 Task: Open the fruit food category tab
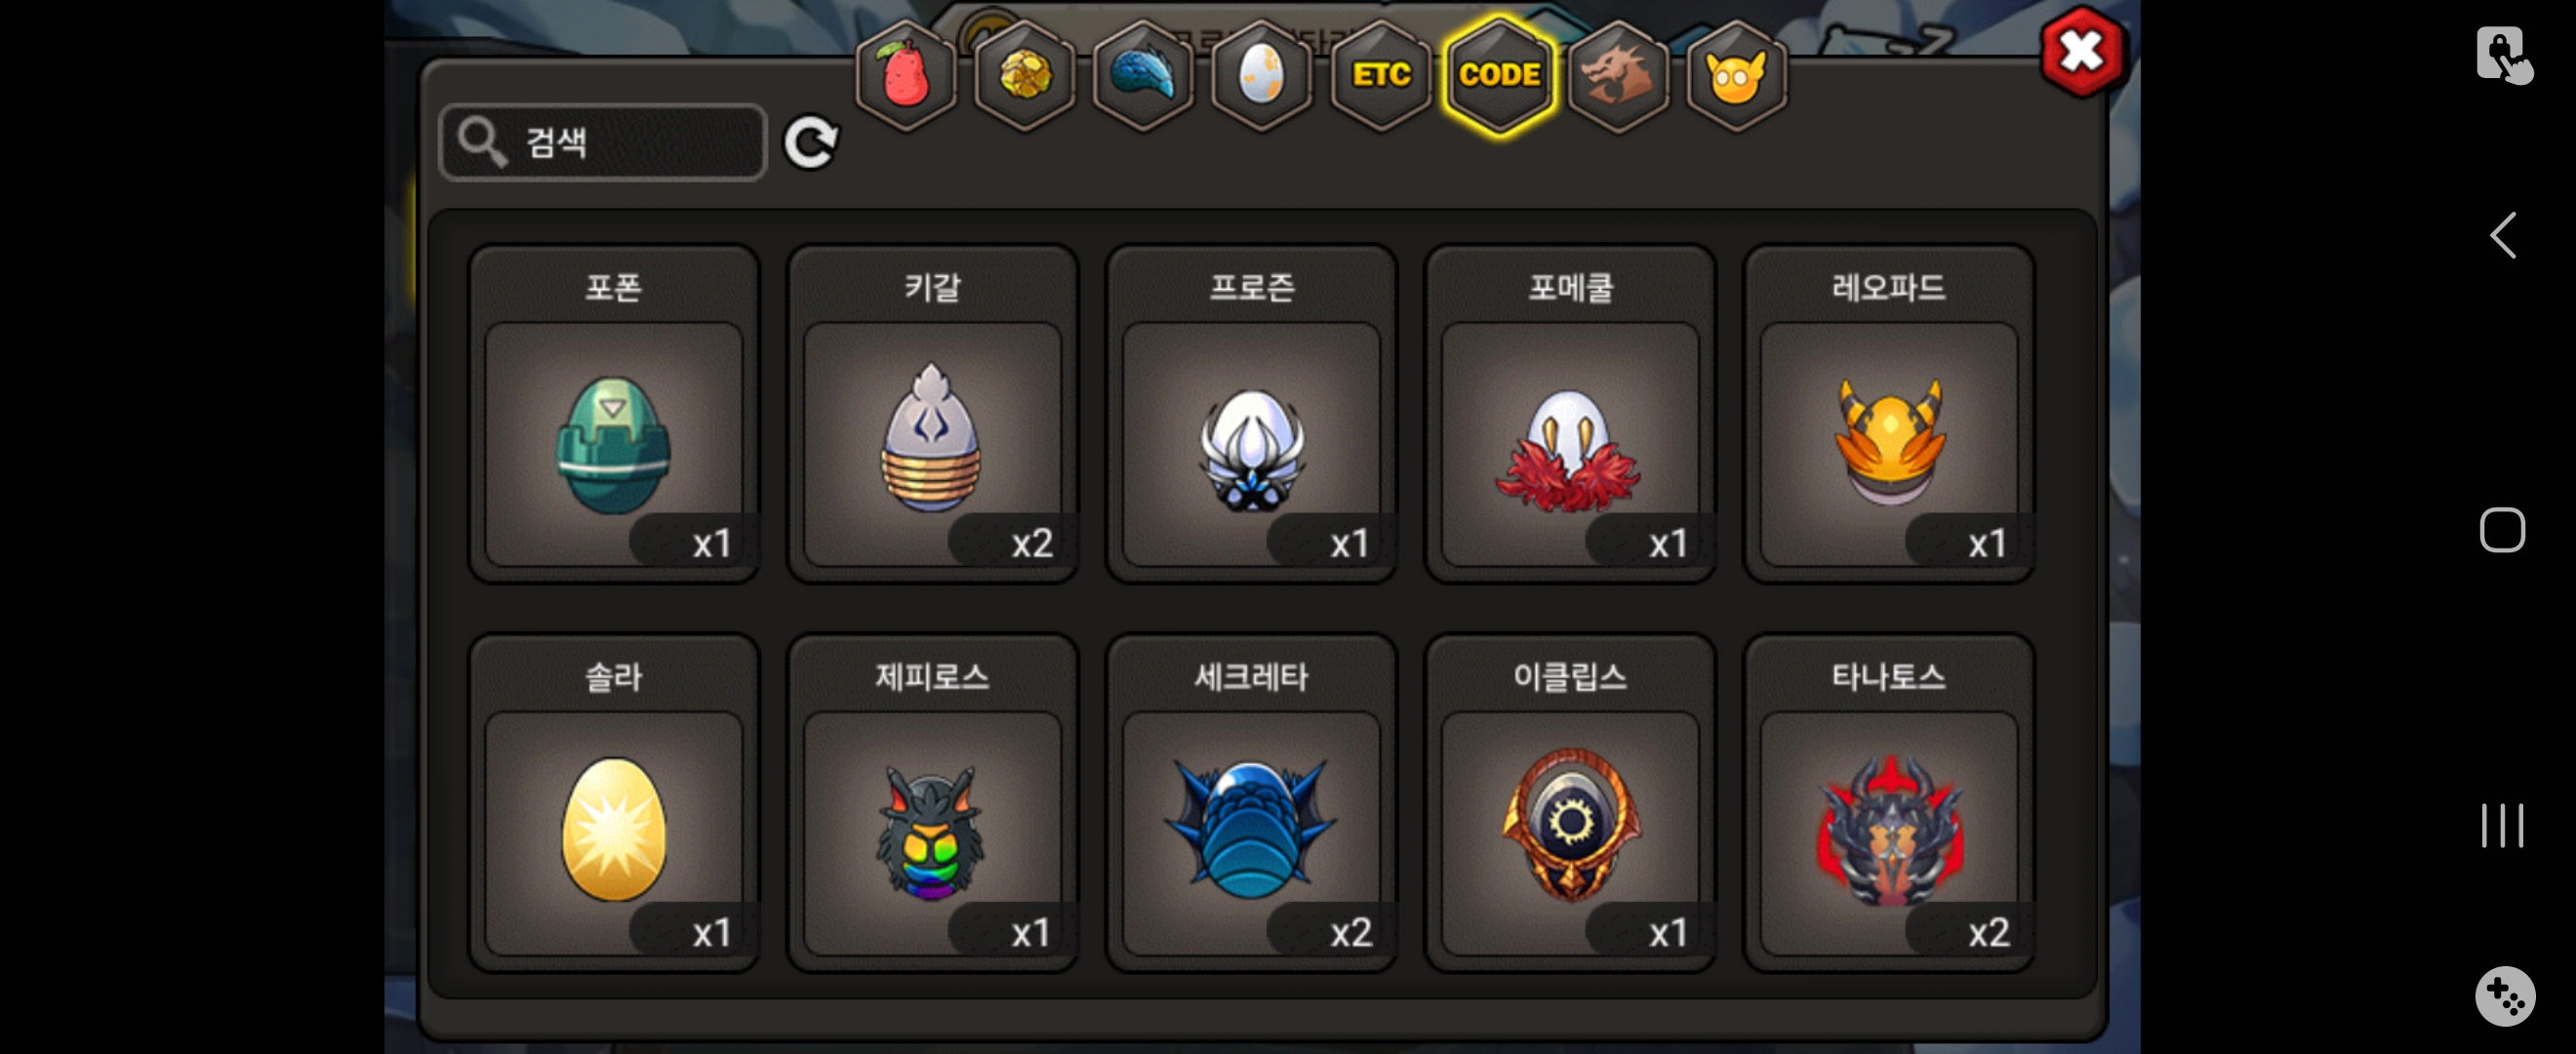coord(905,75)
